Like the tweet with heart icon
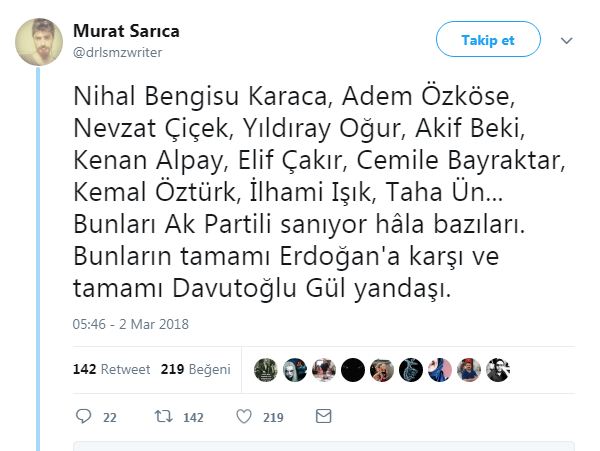600x451 pixels. coord(245,416)
